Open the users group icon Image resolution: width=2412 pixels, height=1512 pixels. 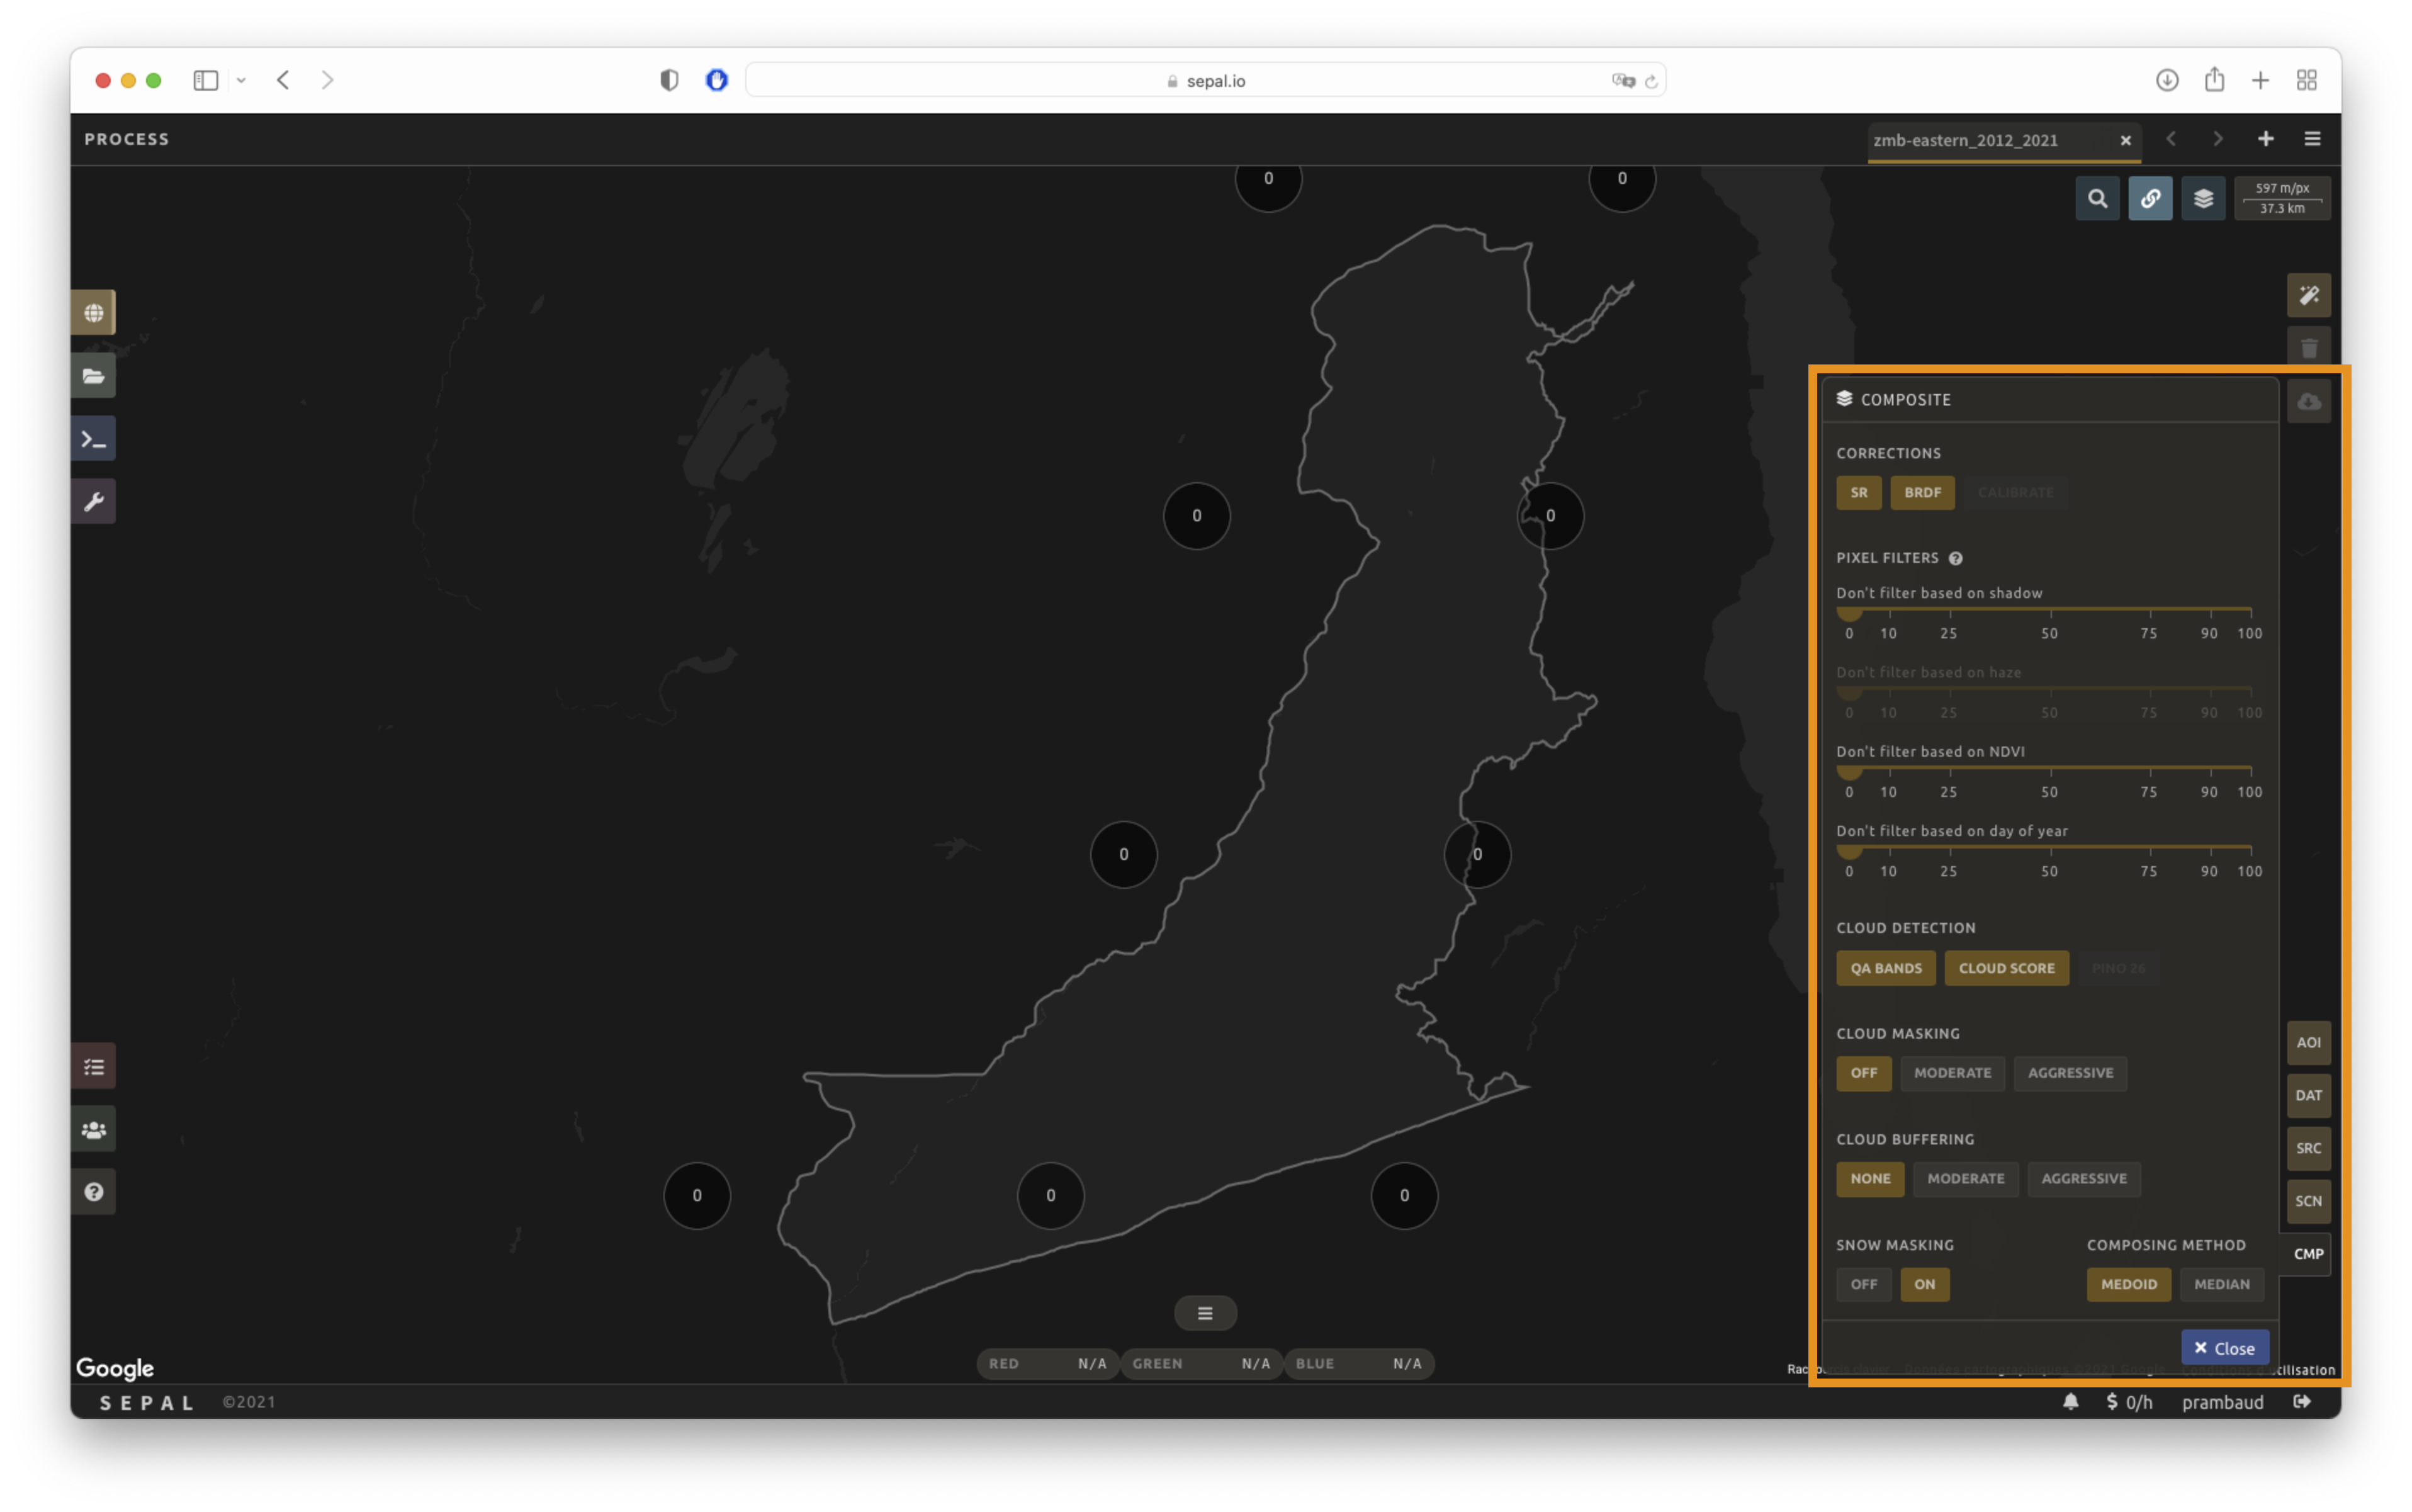pos(93,1130)
